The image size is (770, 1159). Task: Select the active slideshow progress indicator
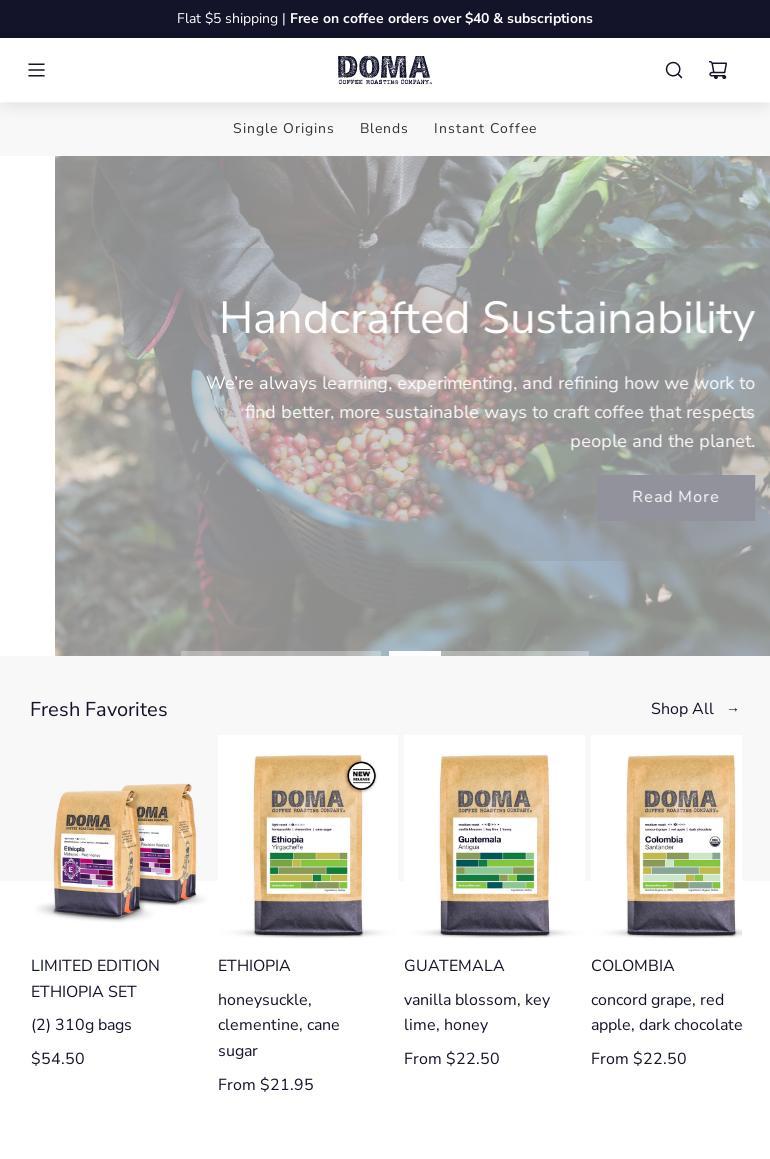pyautogui.click(x=415, y=653)
